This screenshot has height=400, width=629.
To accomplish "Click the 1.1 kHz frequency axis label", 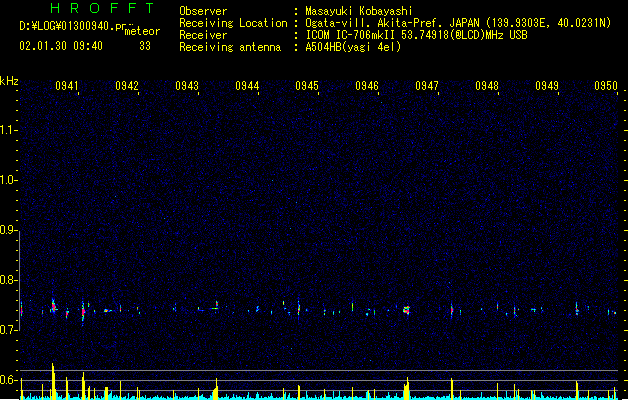I will [x=8, y=130].
